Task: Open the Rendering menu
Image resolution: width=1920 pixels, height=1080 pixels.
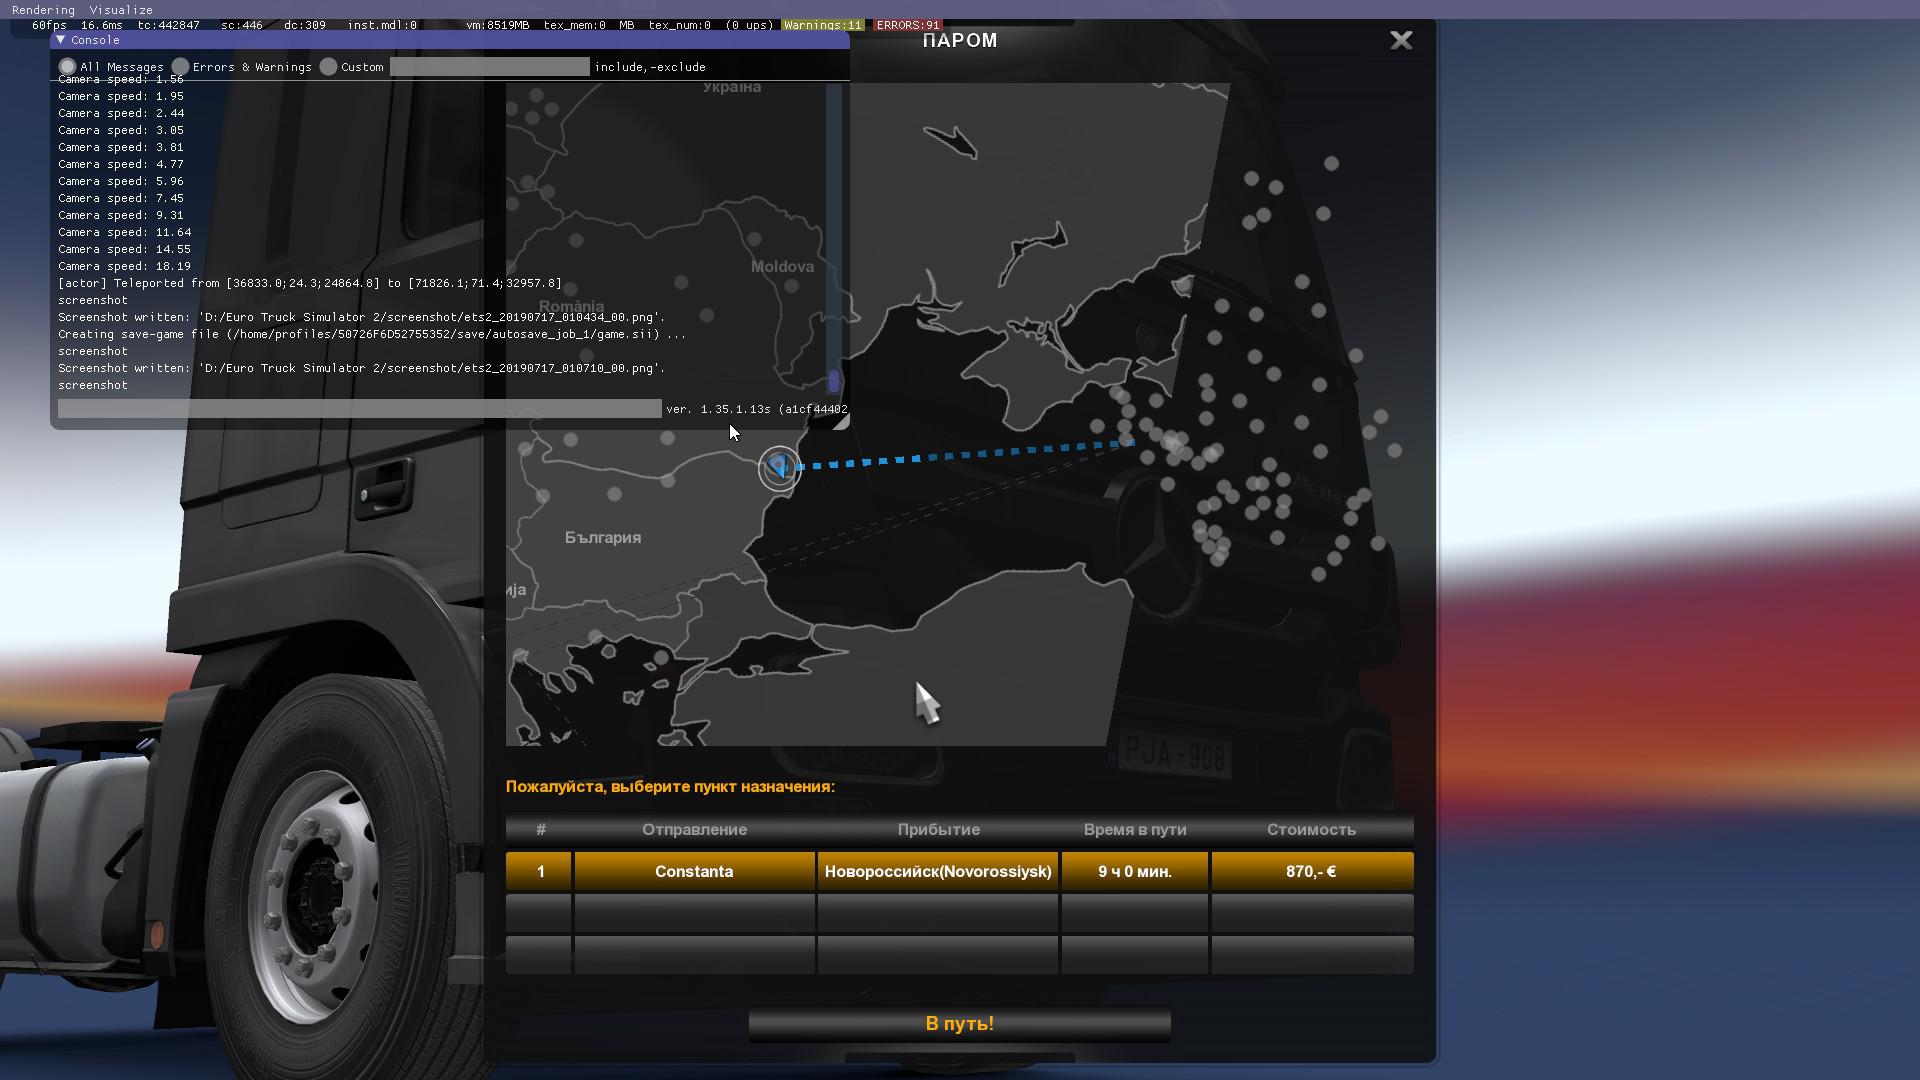Action: [x=43, y=10]
